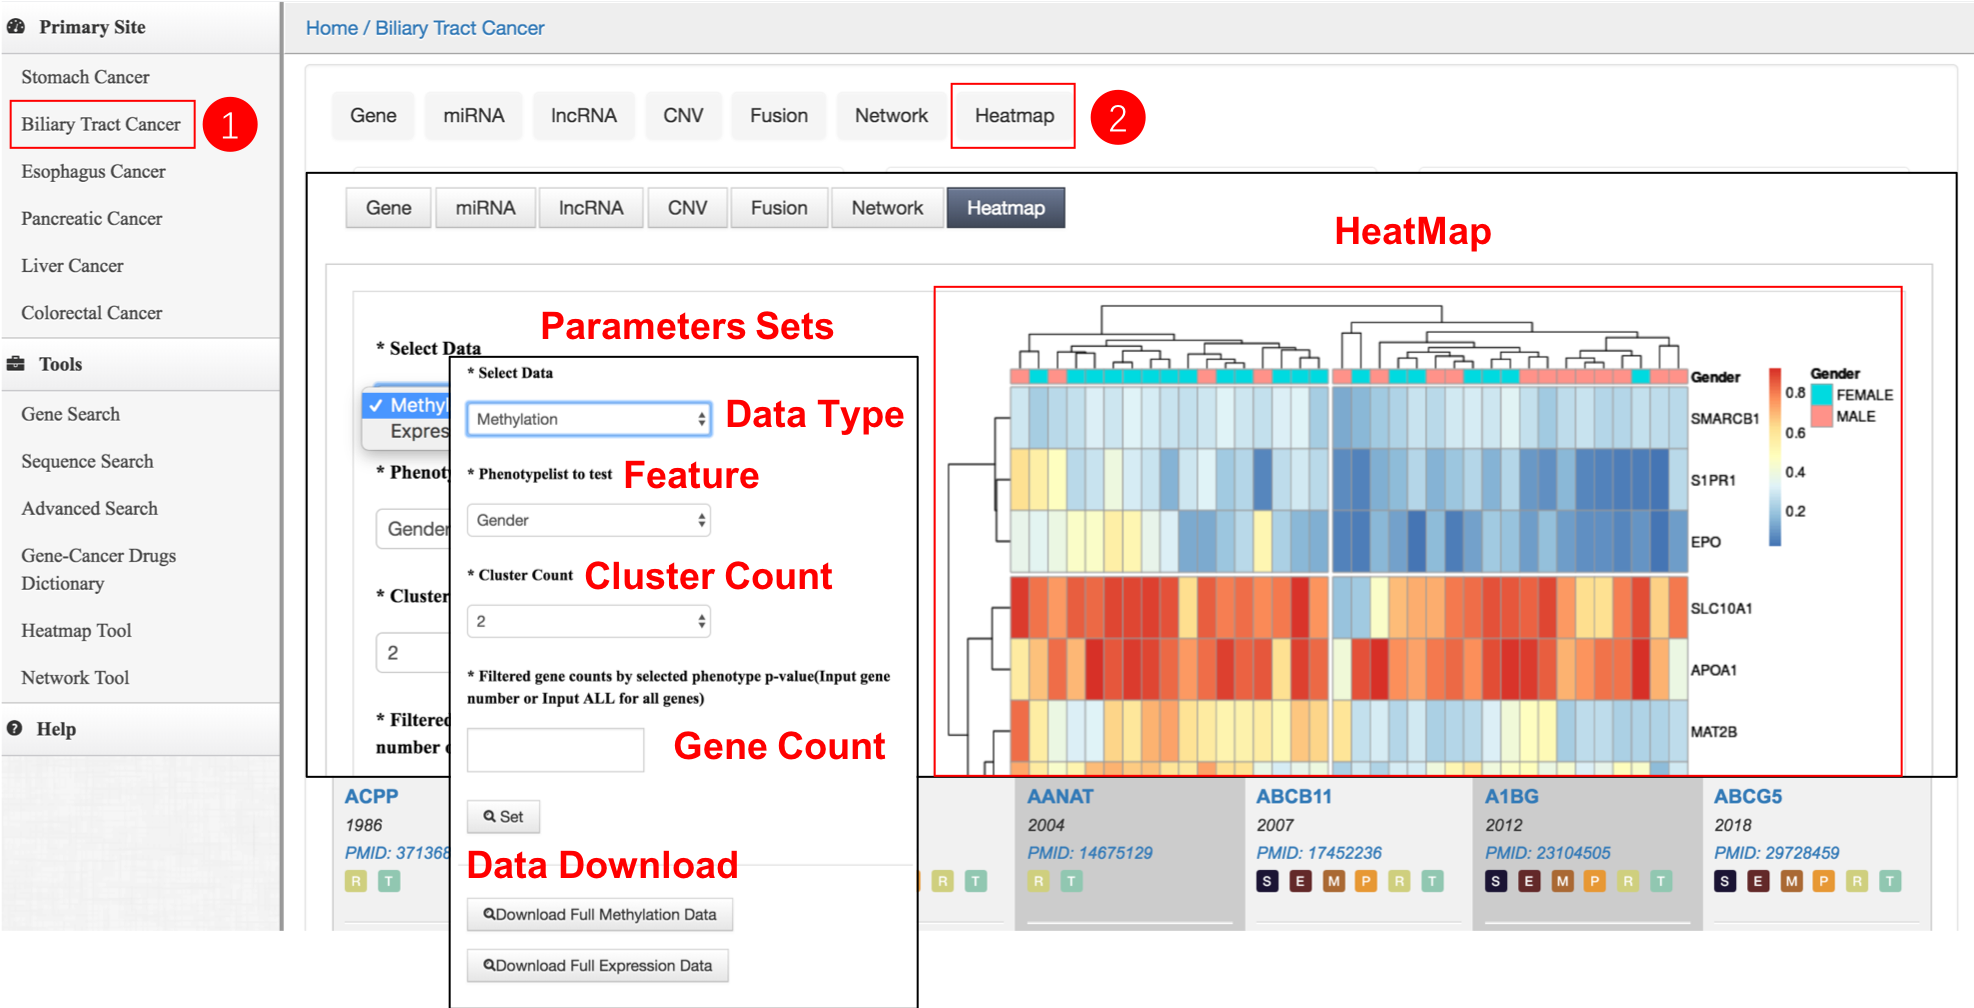The height and width of the screenshot is (1008, 1974).
Task: Click the P badge under ABCB11
Action: pos(1366,881)
